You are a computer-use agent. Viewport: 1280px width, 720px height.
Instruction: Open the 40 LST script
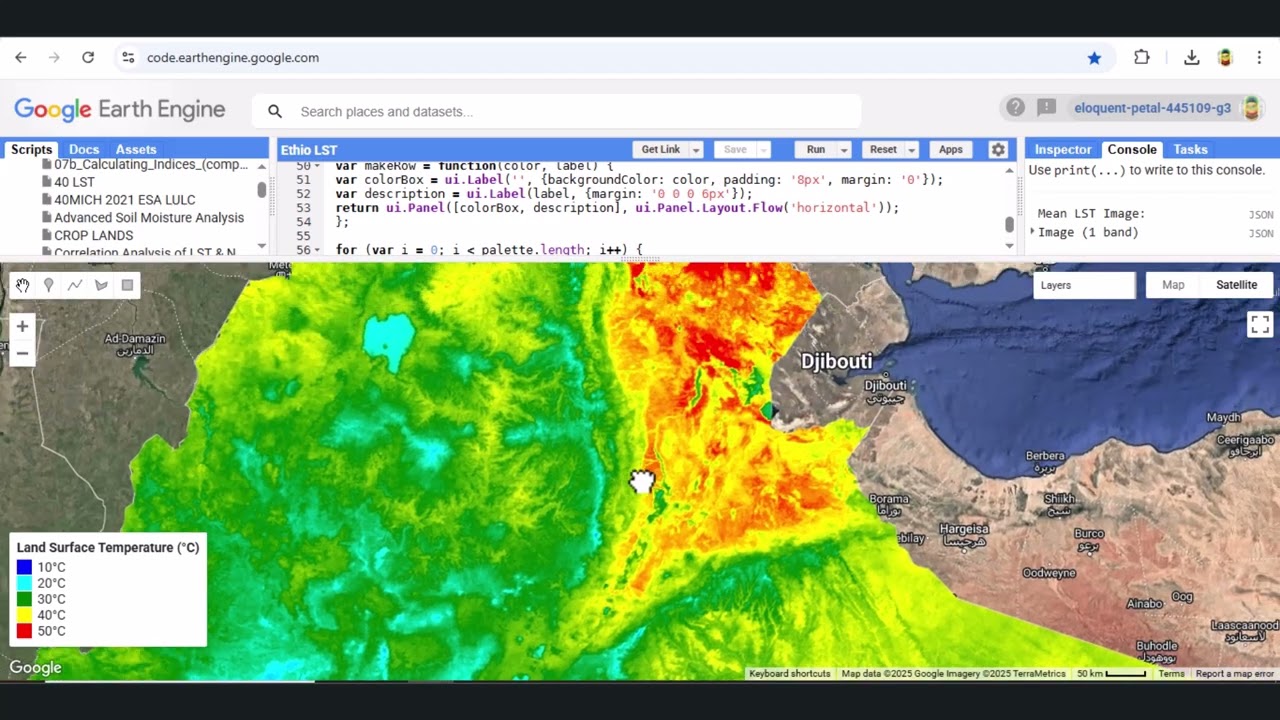coord(74,182)
